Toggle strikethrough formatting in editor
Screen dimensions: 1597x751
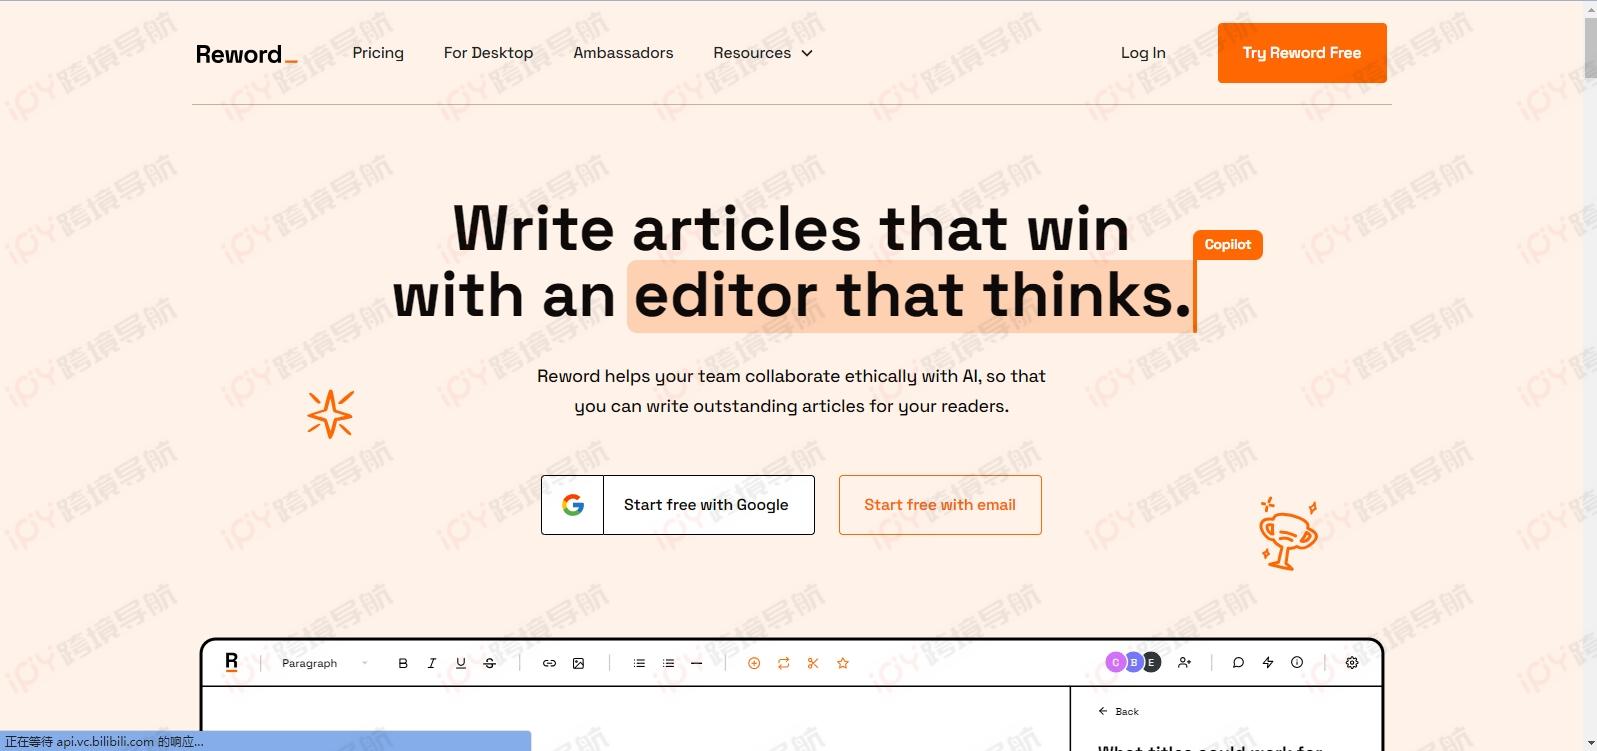tap(490, 663)
